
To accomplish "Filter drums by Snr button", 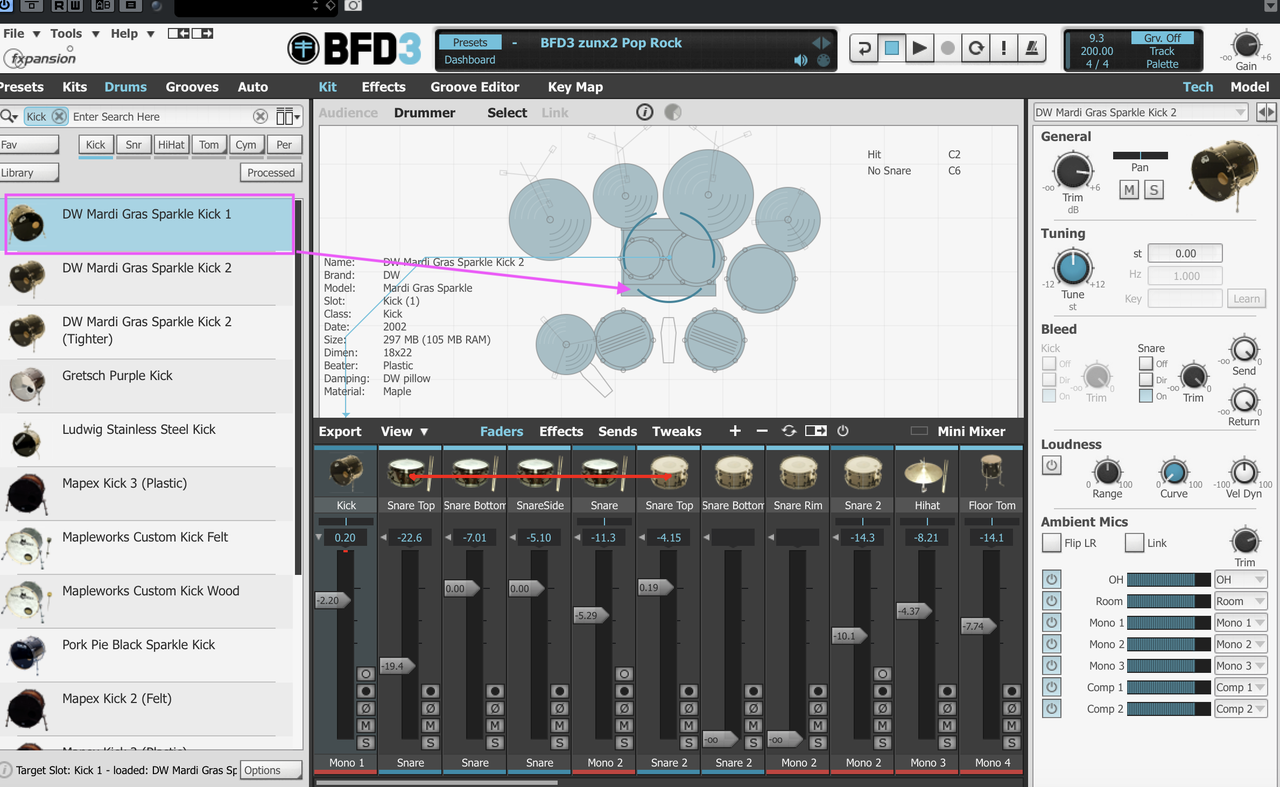I will click(x=134, y=145).
